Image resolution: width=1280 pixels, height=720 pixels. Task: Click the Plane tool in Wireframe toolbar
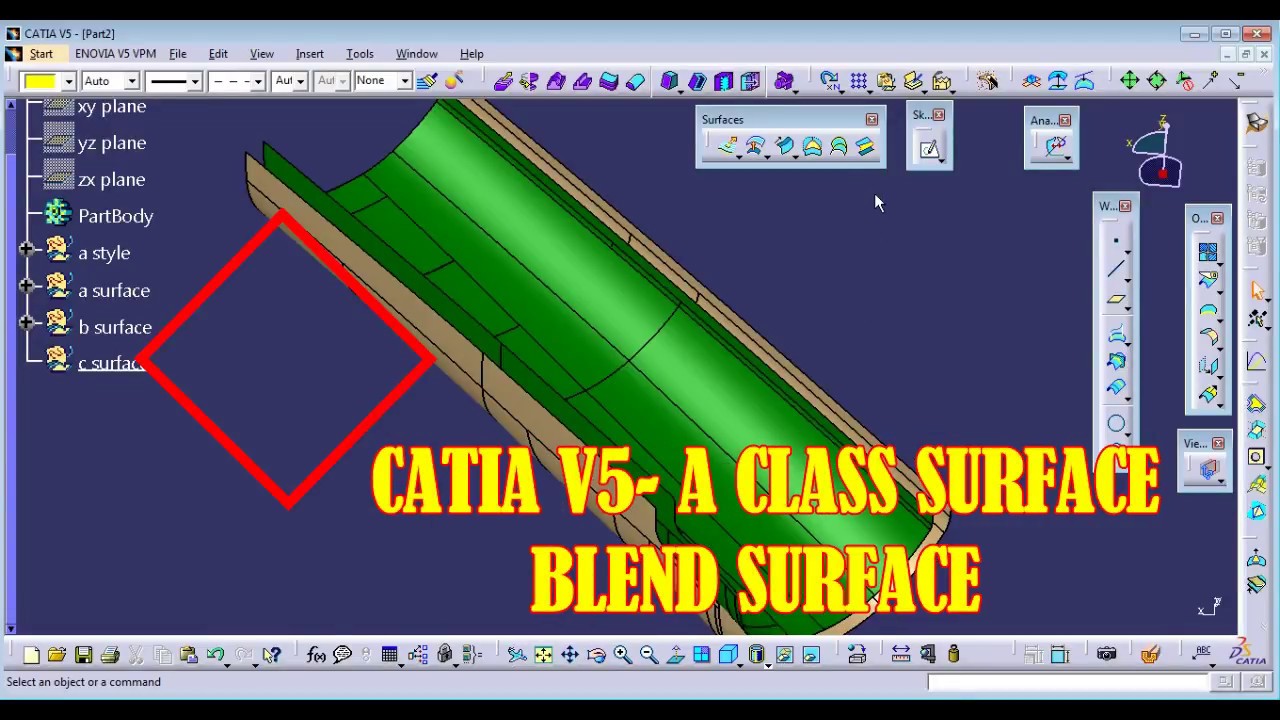[x=1116, y=298]
